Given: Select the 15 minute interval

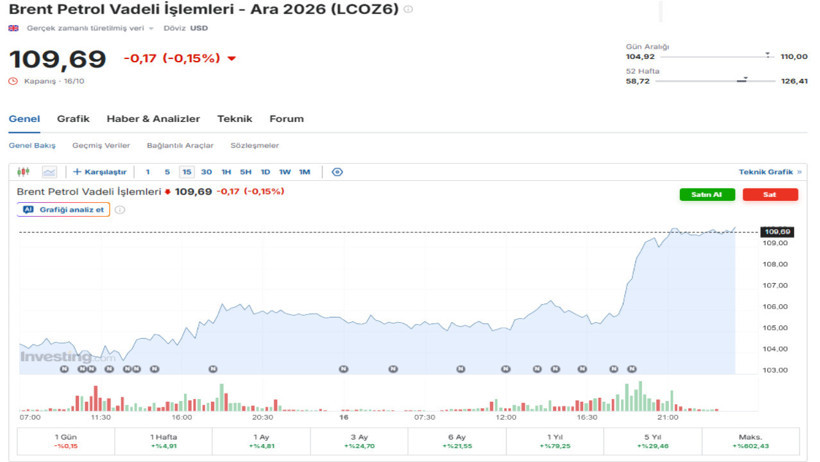Looking at the screenshot, I should tap(187, 172).
